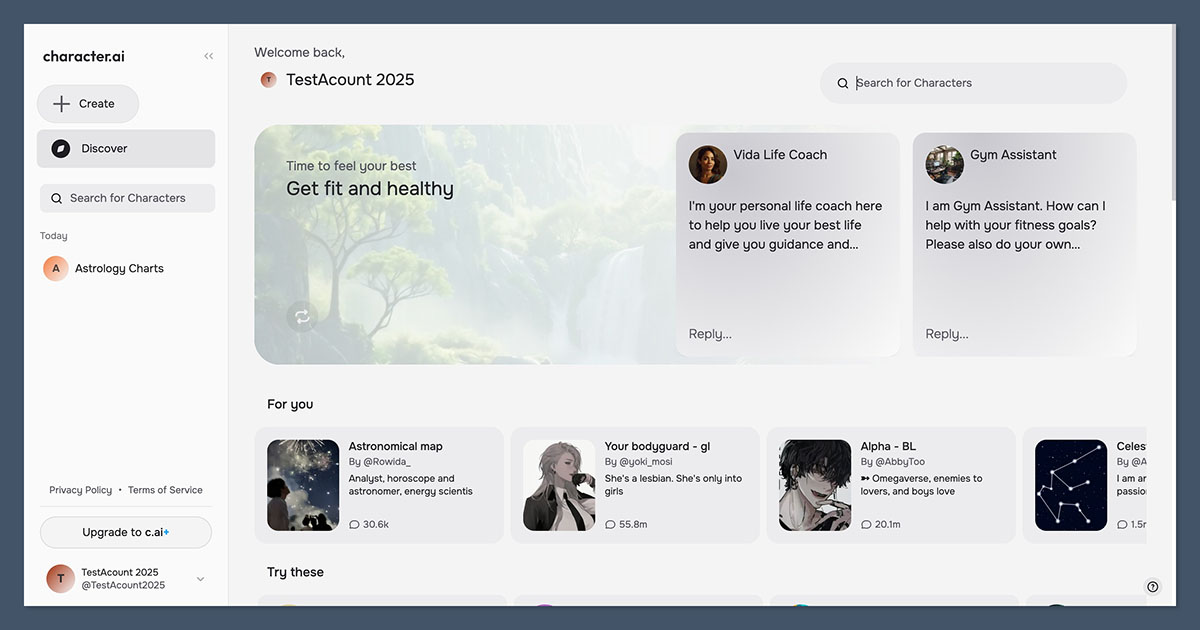Open the Discover compass icon in sidebar
The width and height of the screenshot is (1200, 630).
click(x=61, y=148)
